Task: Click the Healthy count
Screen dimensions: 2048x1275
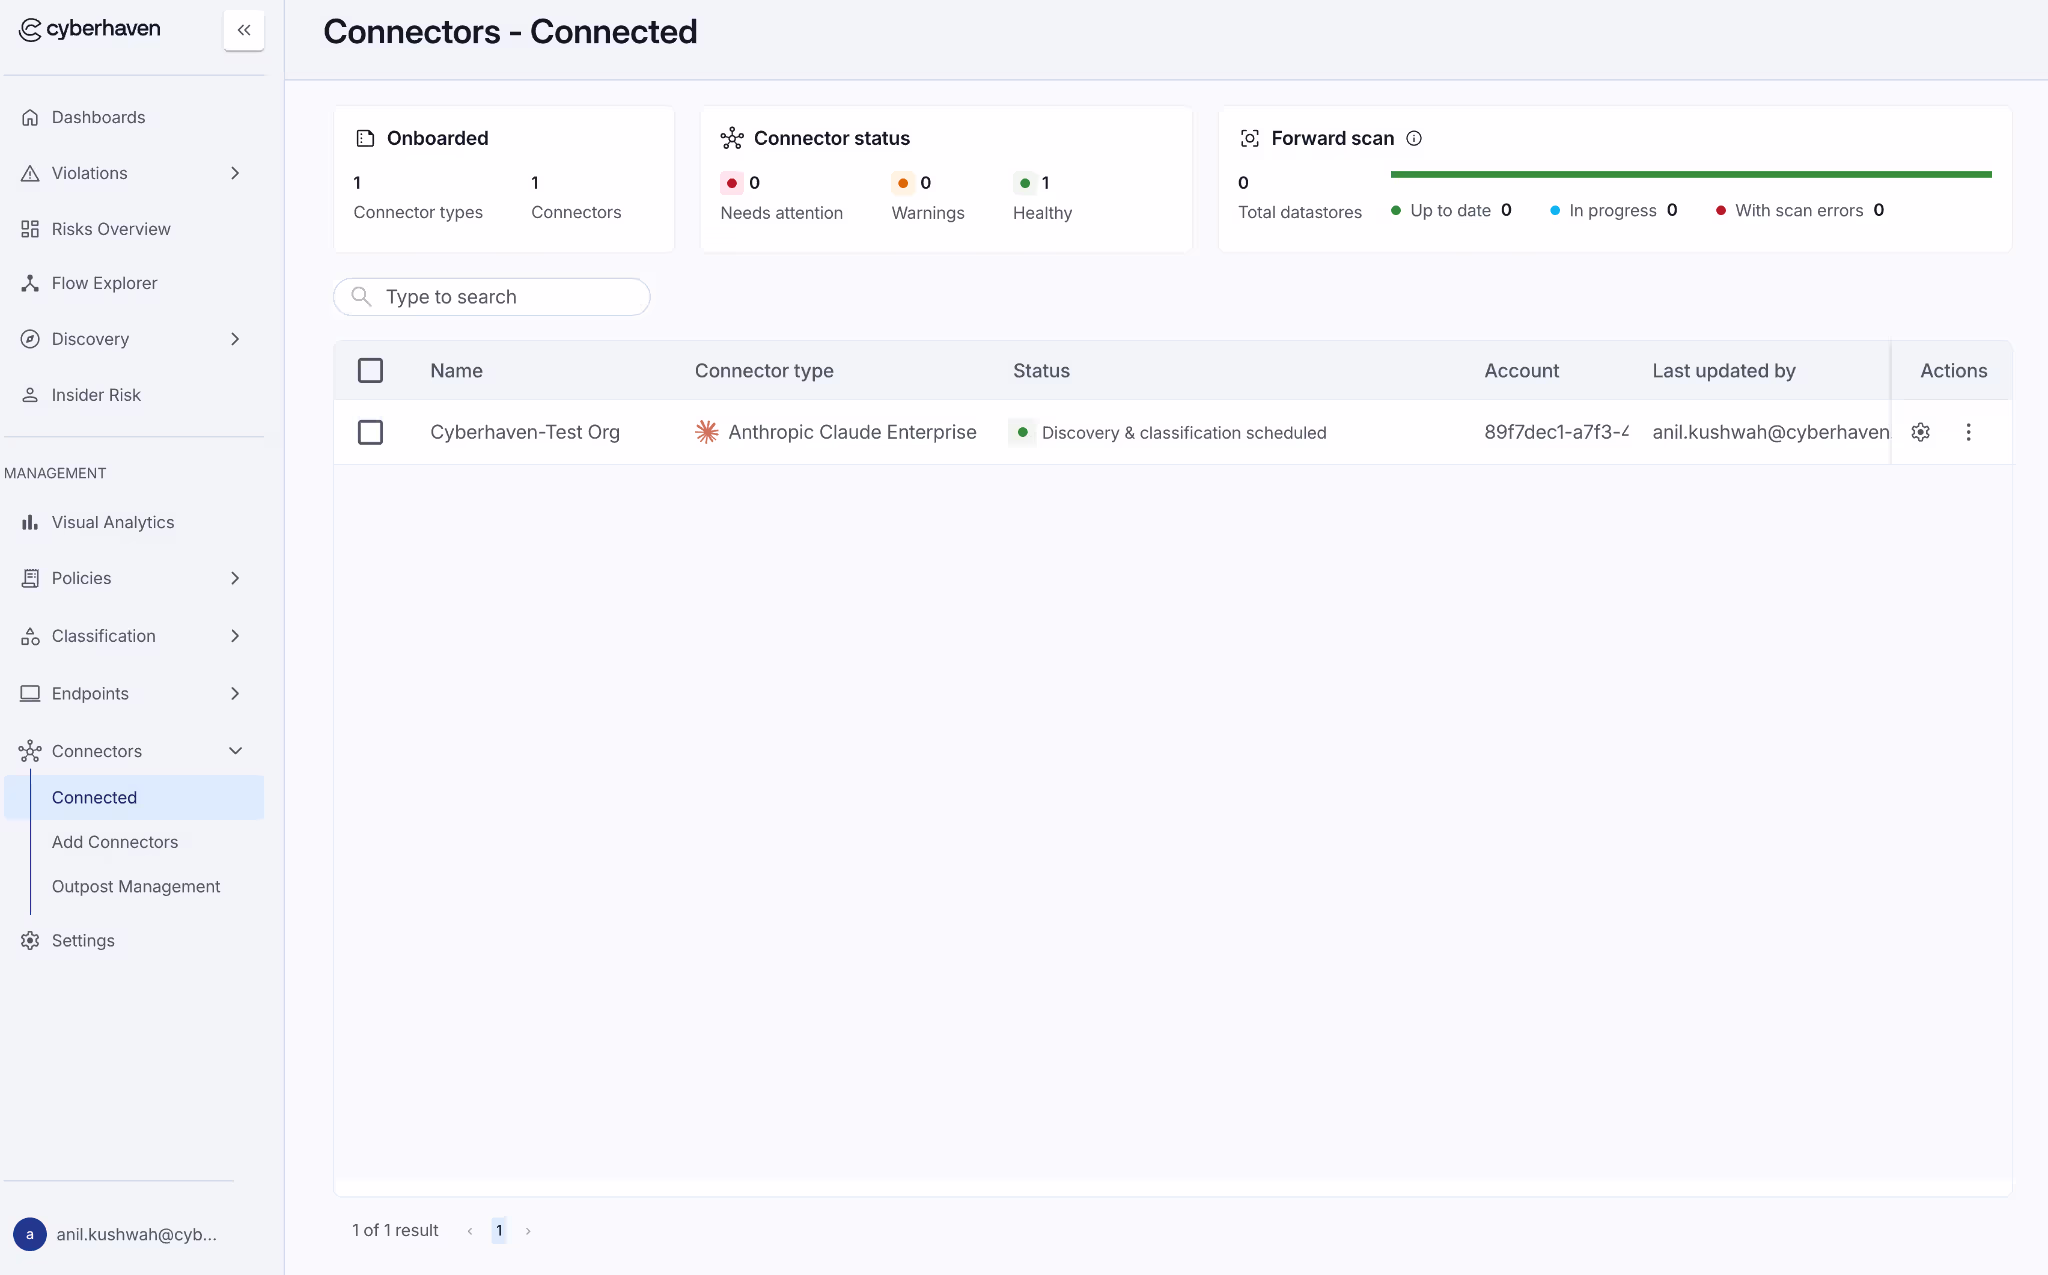Action: point(1045,183)
